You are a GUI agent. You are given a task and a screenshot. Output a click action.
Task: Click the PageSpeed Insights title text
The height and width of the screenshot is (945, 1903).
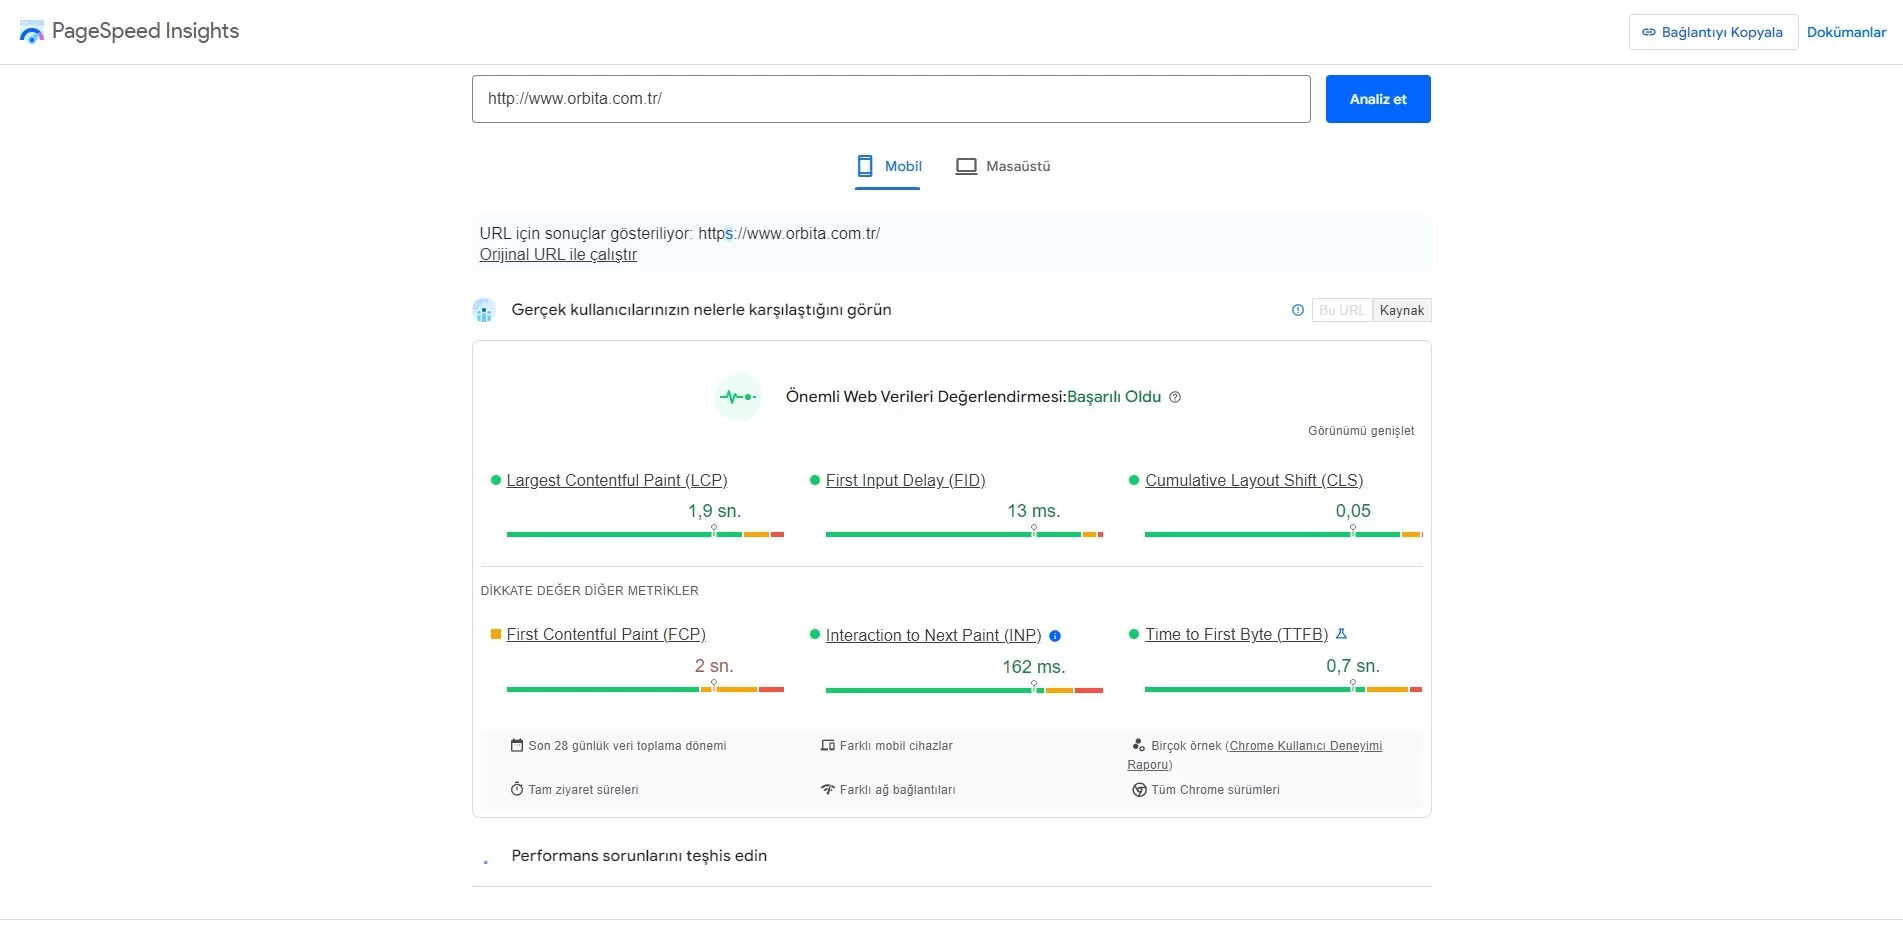[x=146, y=31]
